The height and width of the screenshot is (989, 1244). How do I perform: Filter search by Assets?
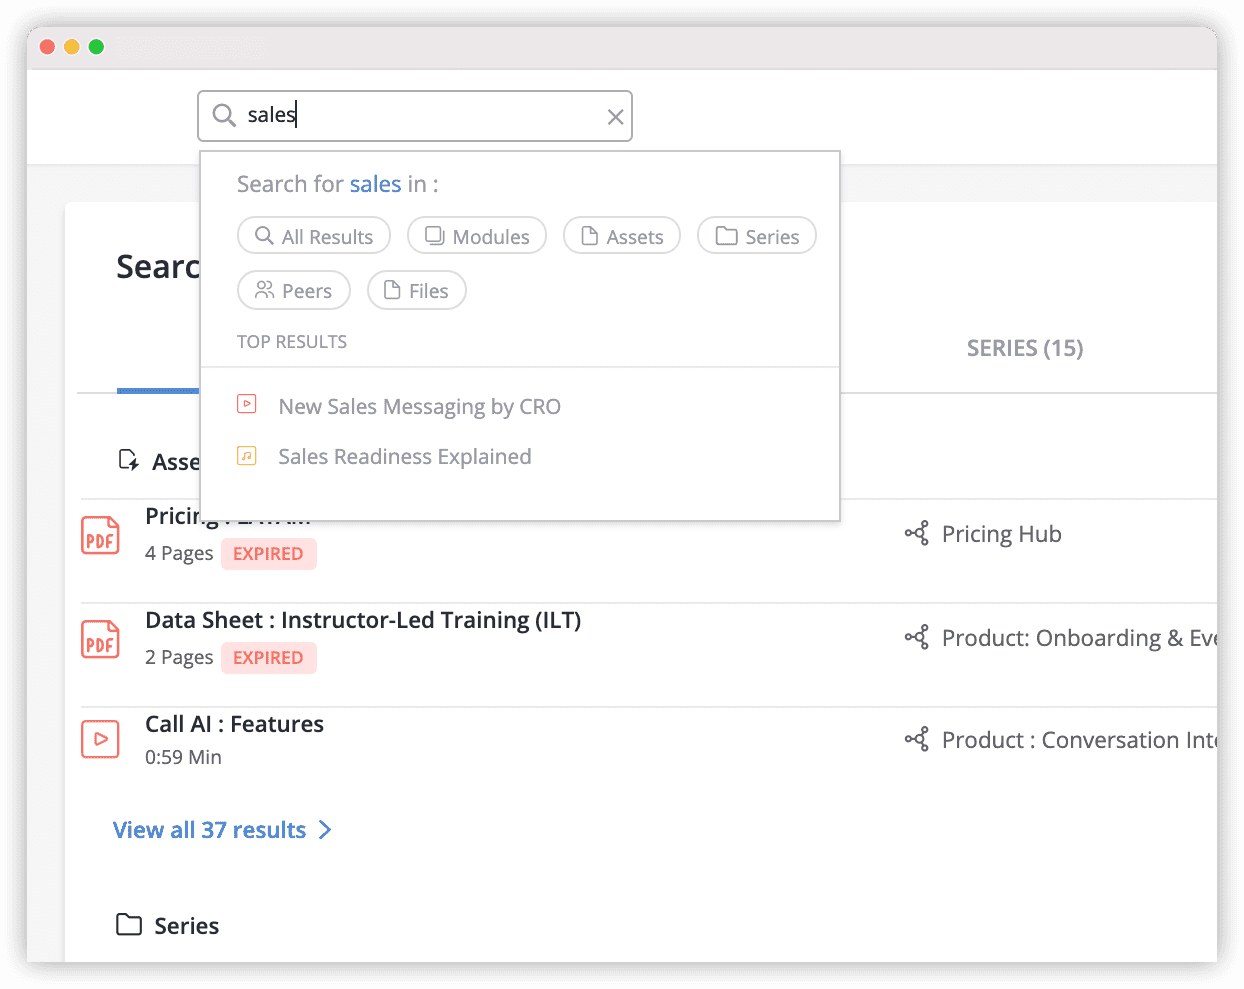point(622,236)
